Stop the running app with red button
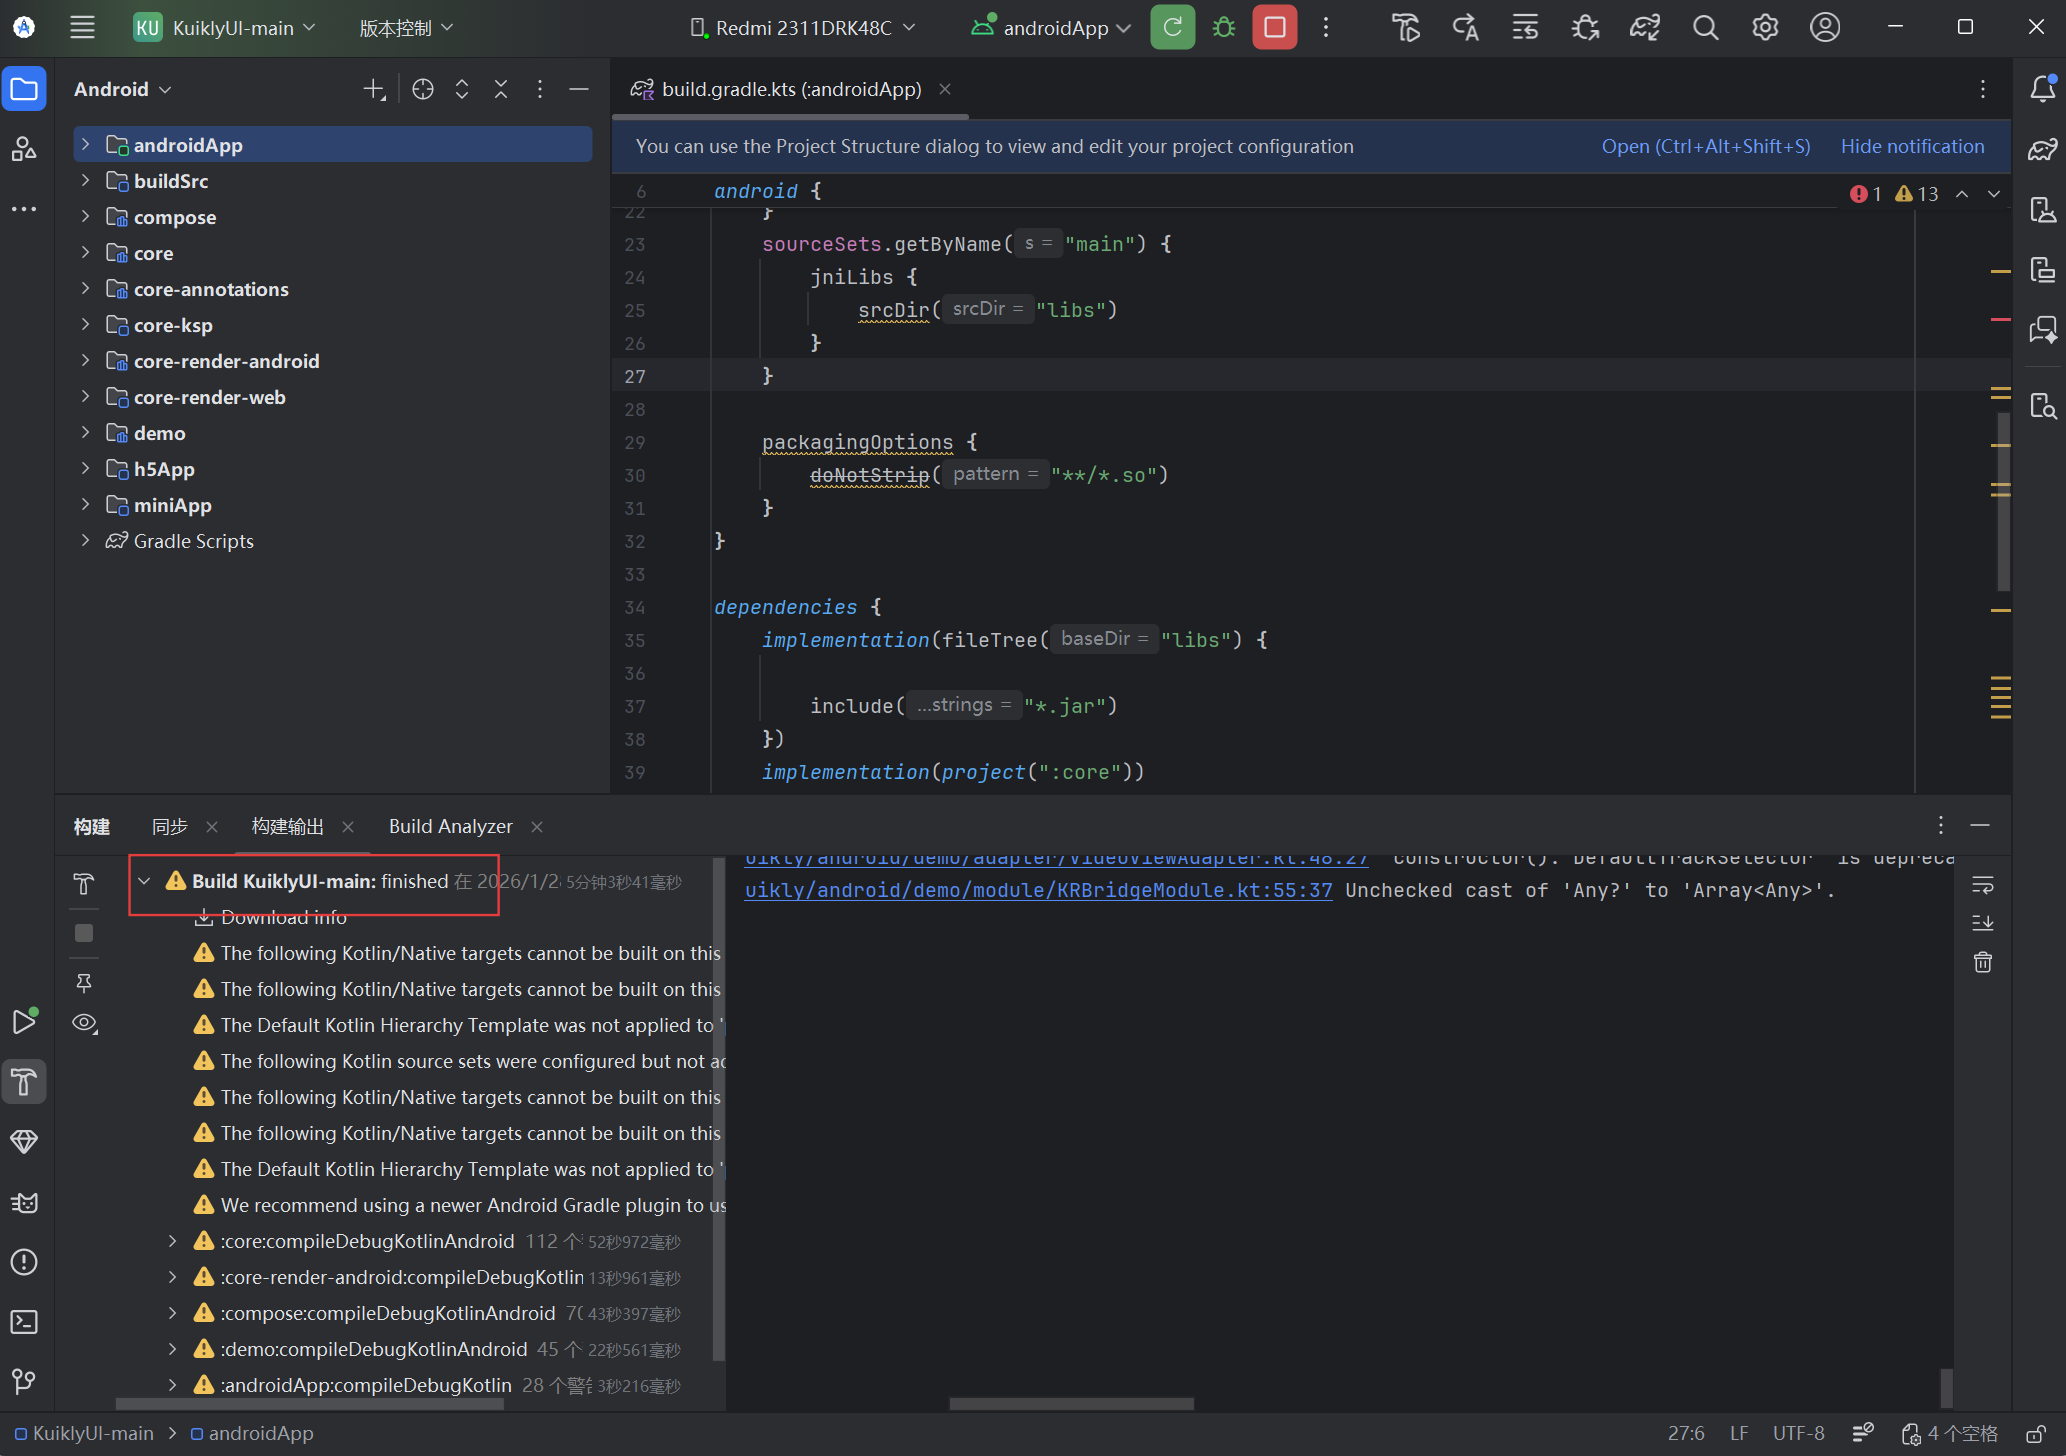This screenshot has width=2066, height=1456. (1274, 28)
